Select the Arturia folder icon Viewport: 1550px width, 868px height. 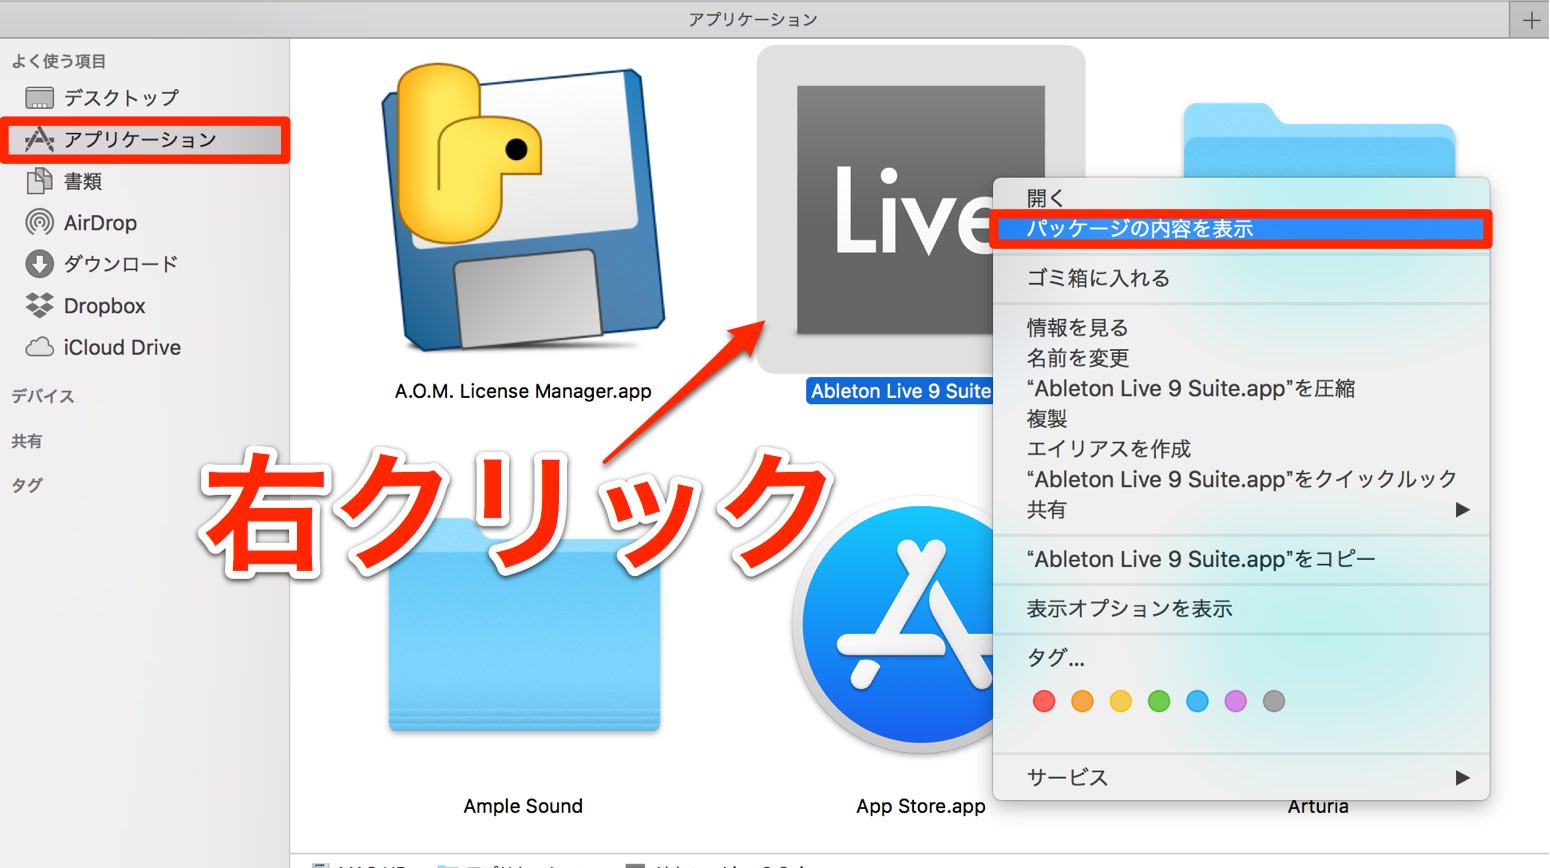click(1319, 140)
